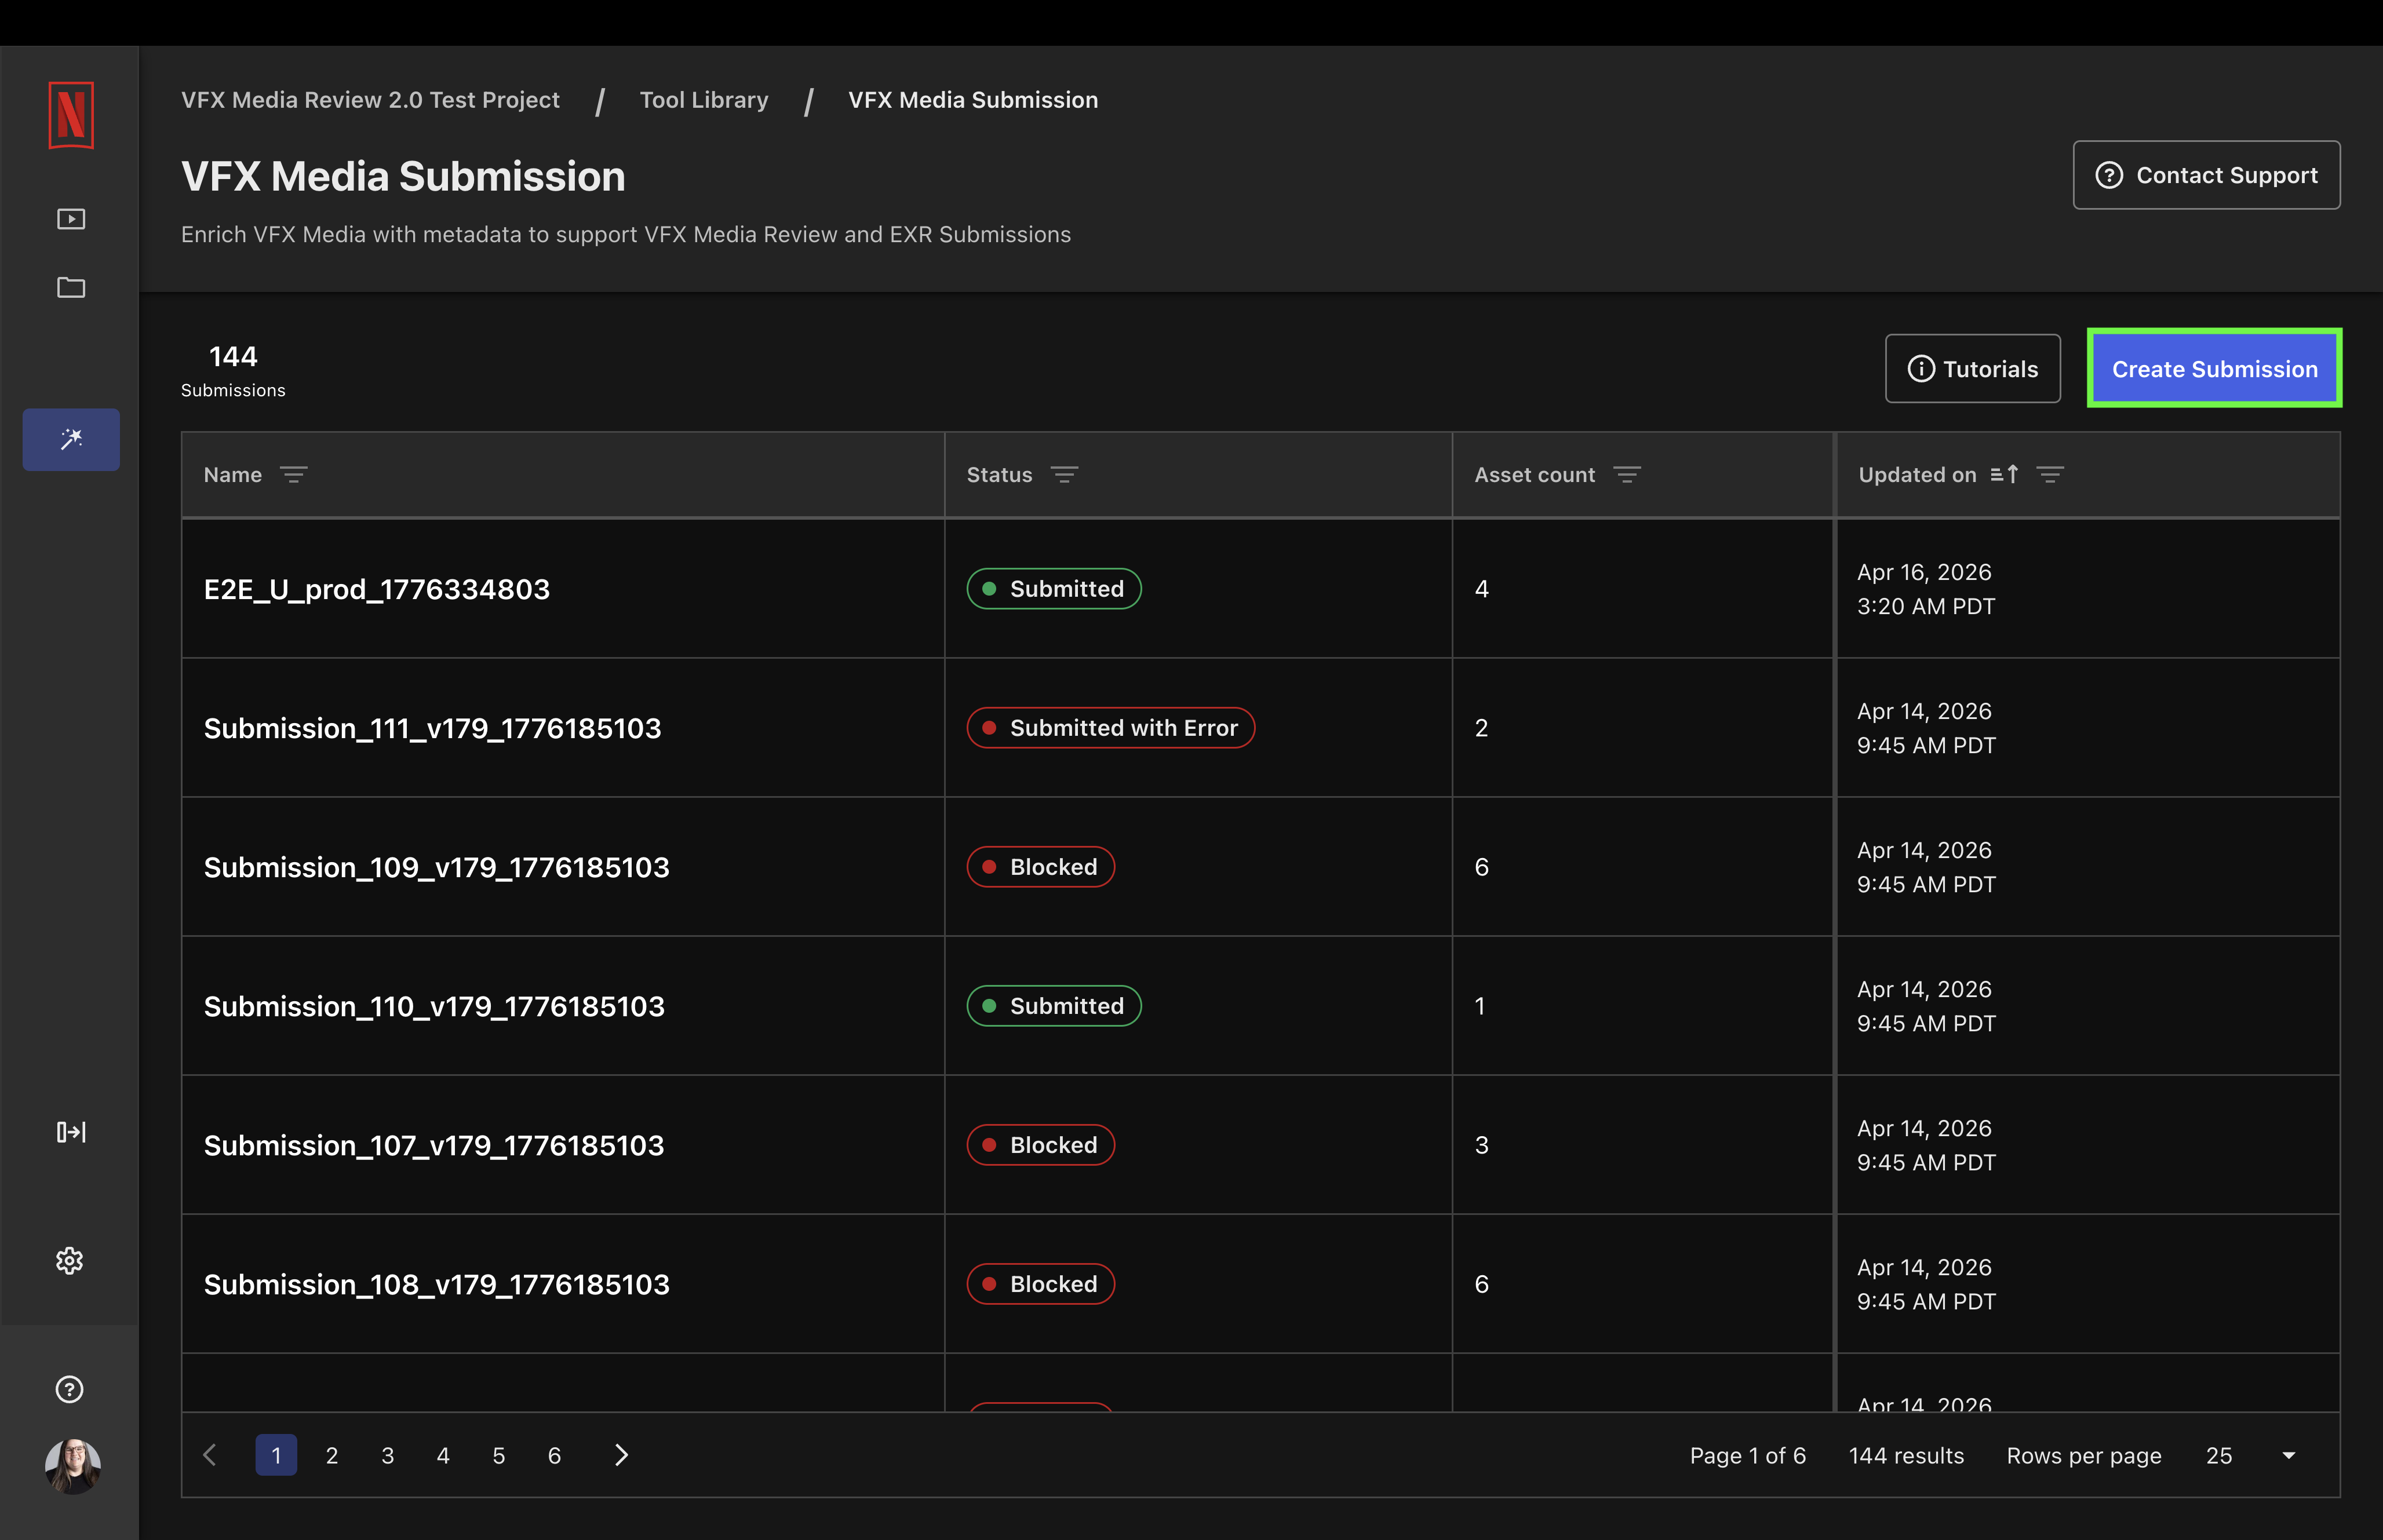Expand the sidebar with the arrow-bar icon
This screenshot has height=1540, width=2383.
click(x=71, y=1132)
